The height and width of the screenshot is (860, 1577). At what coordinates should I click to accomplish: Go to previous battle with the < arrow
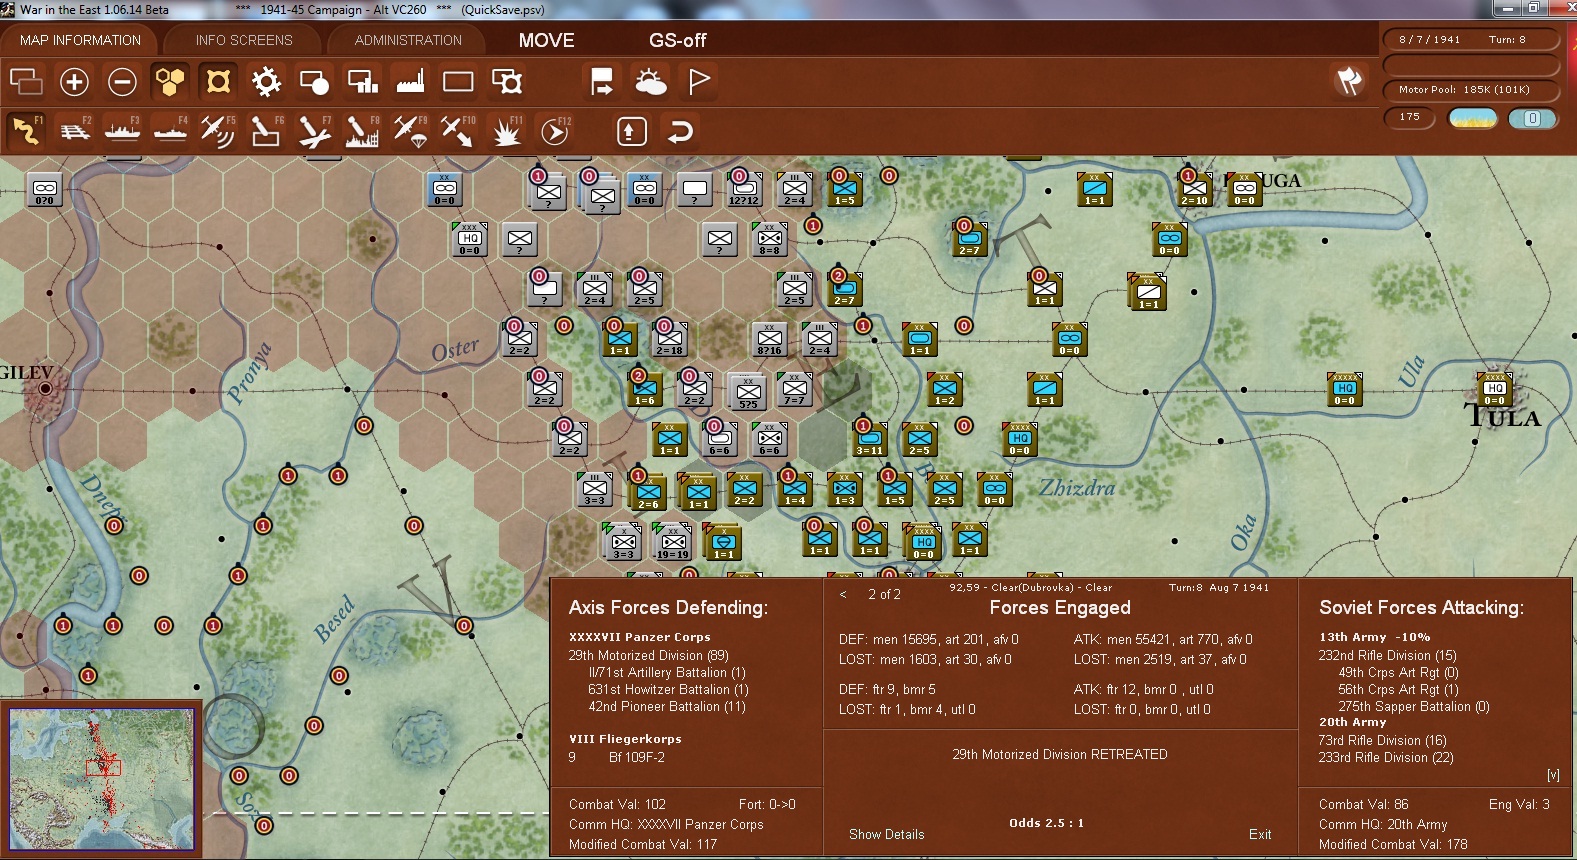tap(843, 594)
